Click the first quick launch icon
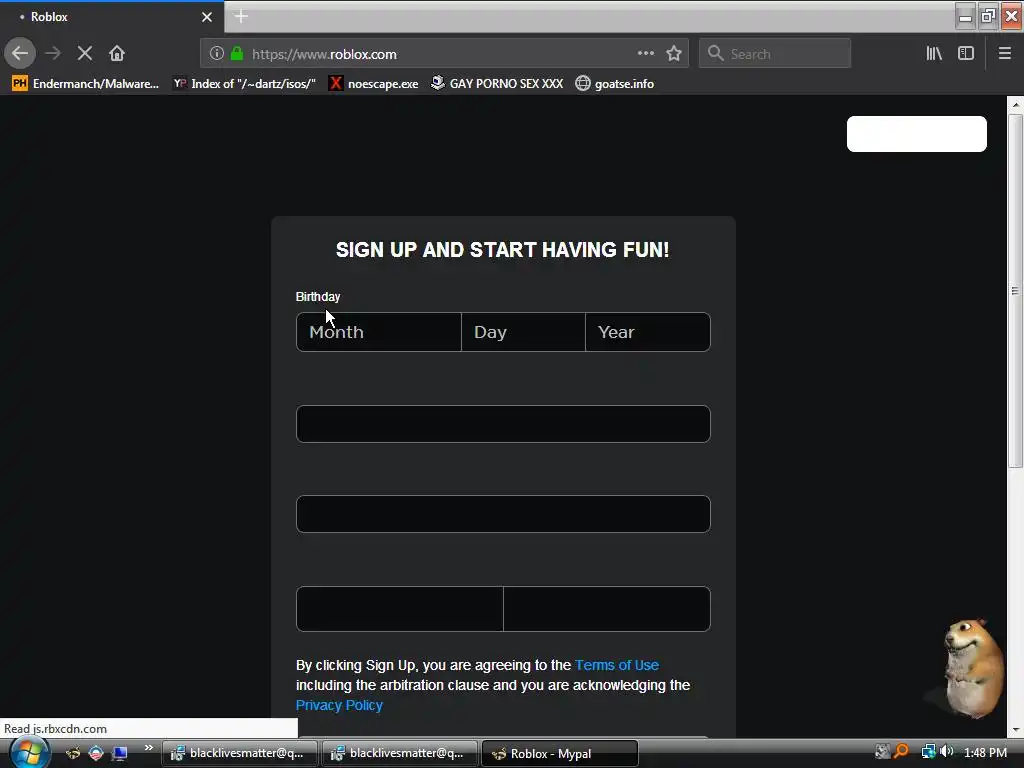The image size is (1024, 768). (x=72, y=754)
